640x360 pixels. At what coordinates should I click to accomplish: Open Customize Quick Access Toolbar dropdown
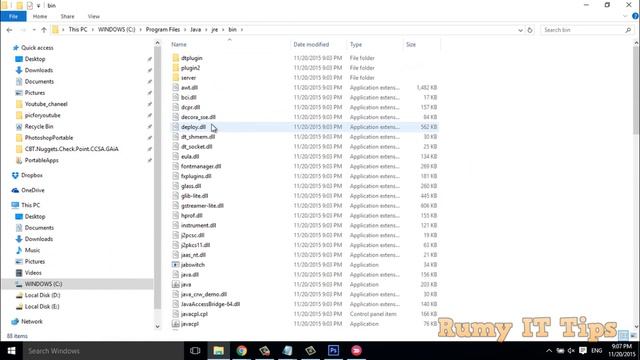38,5
